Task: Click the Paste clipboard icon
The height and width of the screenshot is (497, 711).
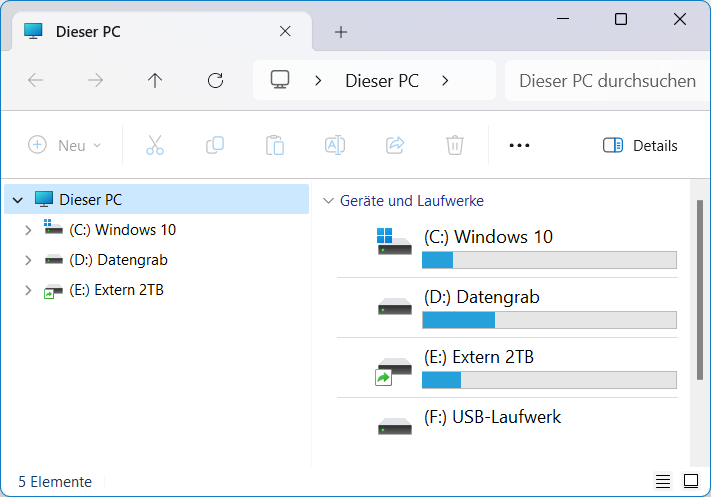Action: point(274,145)
